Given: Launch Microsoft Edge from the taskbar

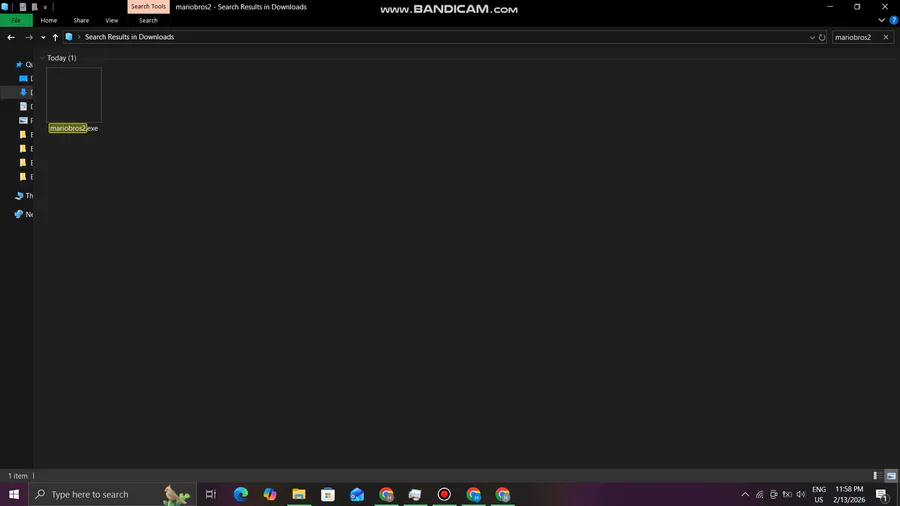Looking at the screenshot, I should [240, 494].
